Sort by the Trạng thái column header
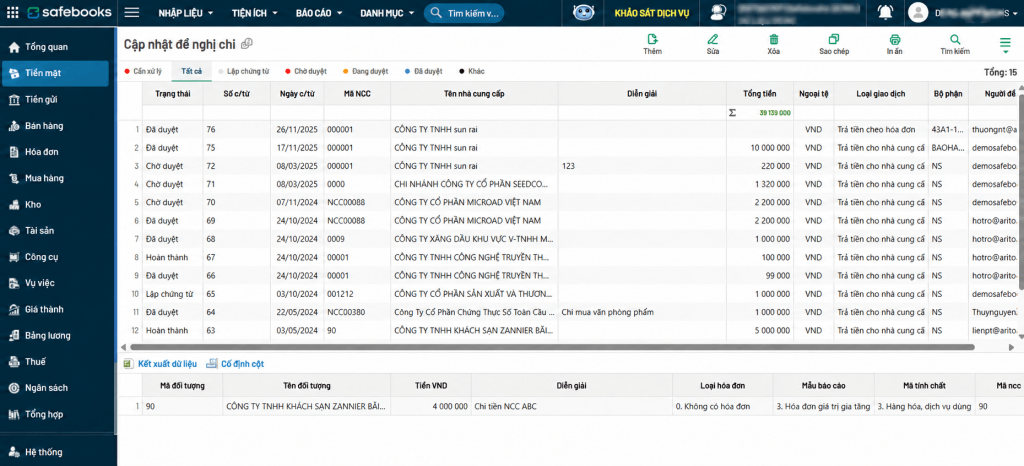This screenshot has height=466, width=1024. [x=172, y=94]
